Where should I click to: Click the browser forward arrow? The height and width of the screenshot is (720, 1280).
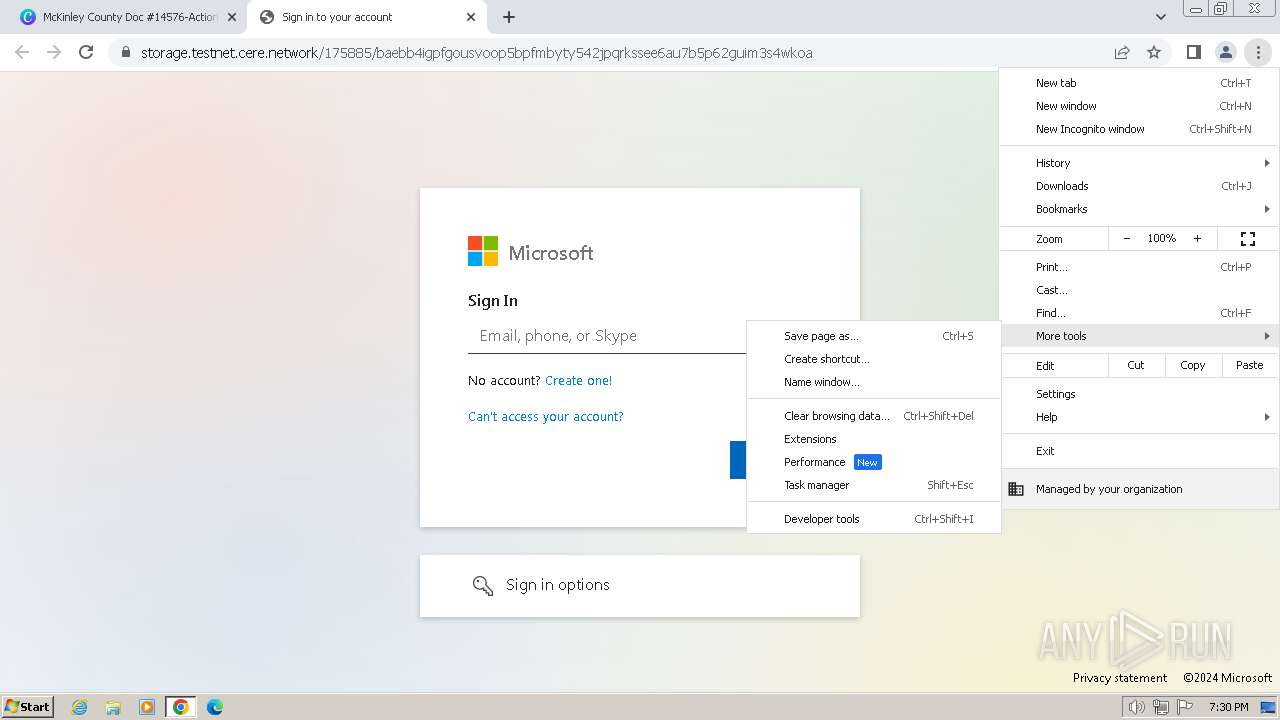tap(54, 52)
